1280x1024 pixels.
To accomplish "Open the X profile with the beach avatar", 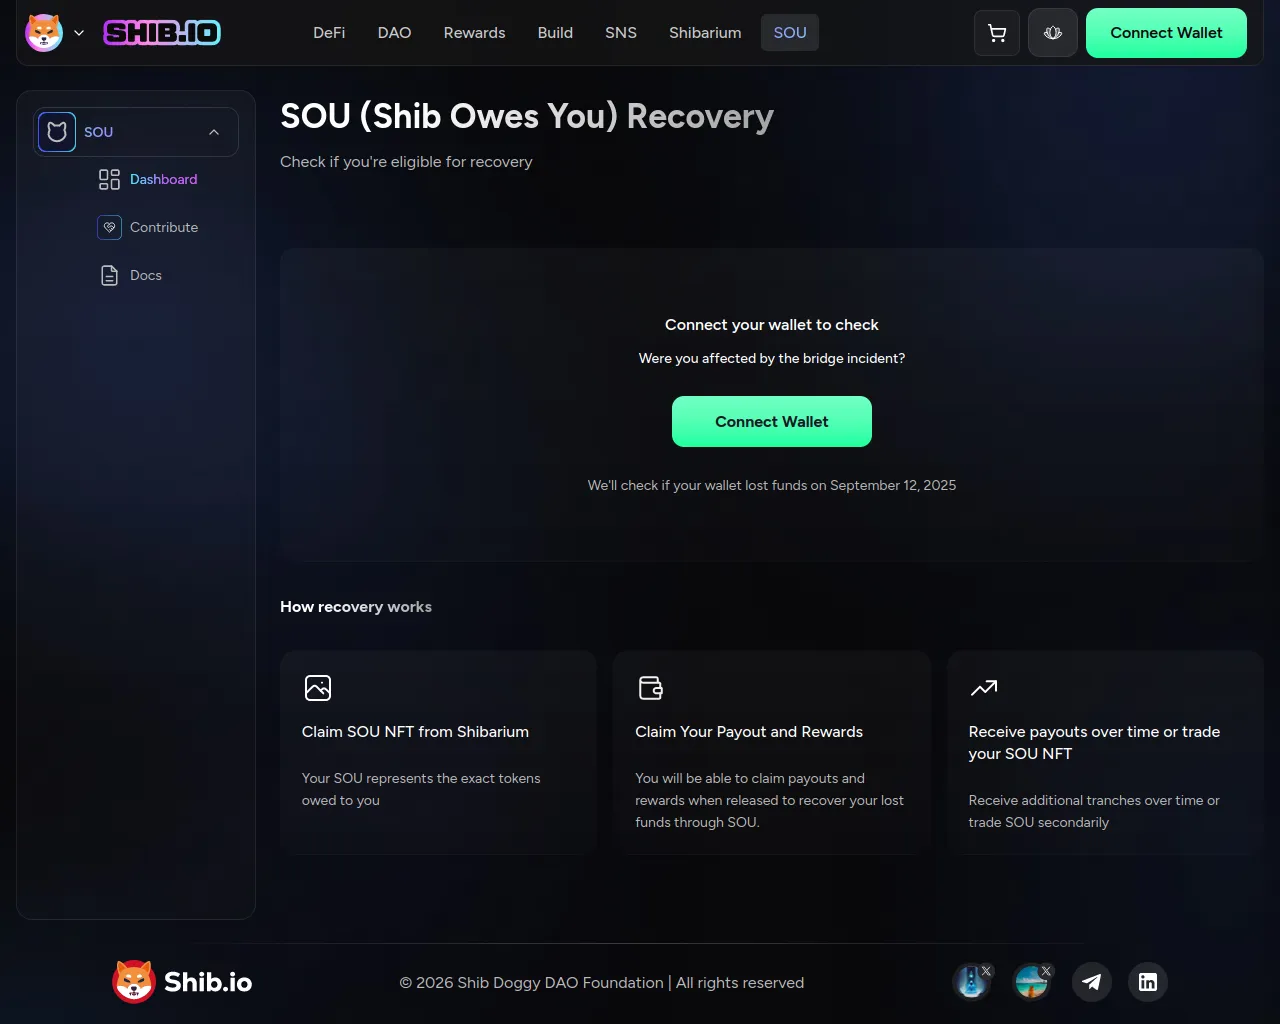I will (x=1032, y=982).
